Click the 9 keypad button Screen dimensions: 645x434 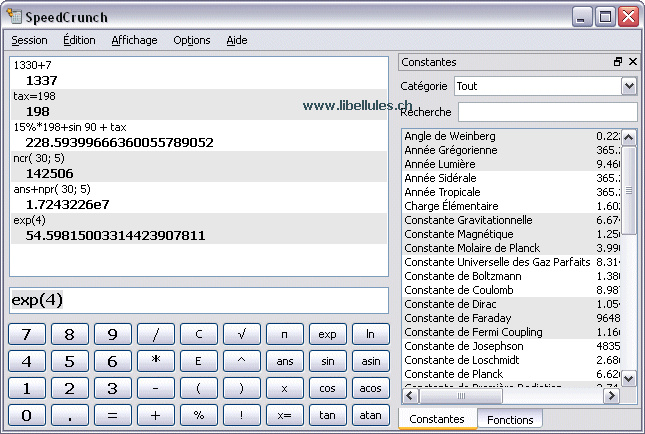coord(113,334)
